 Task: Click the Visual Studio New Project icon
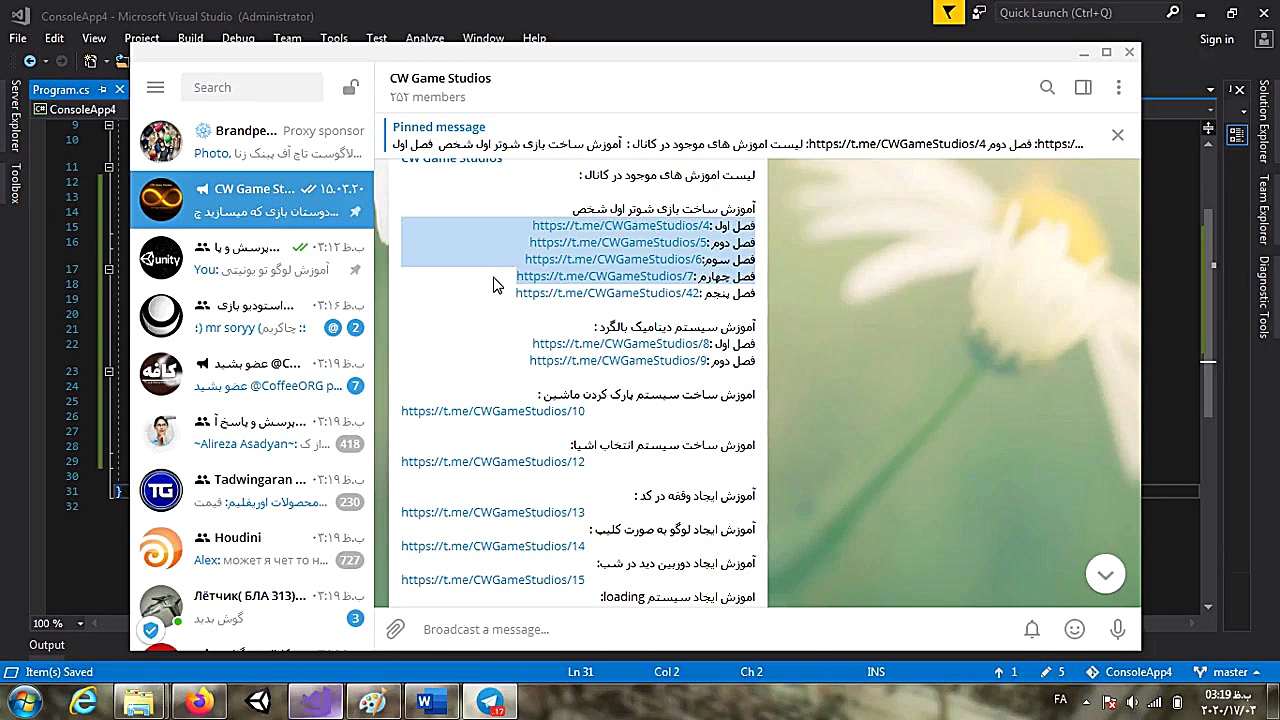click(91, 62)
